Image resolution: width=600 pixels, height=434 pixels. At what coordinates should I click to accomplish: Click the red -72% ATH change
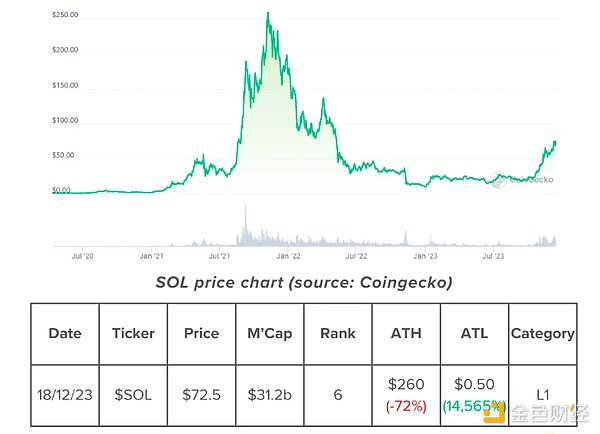tap(405, 407)
